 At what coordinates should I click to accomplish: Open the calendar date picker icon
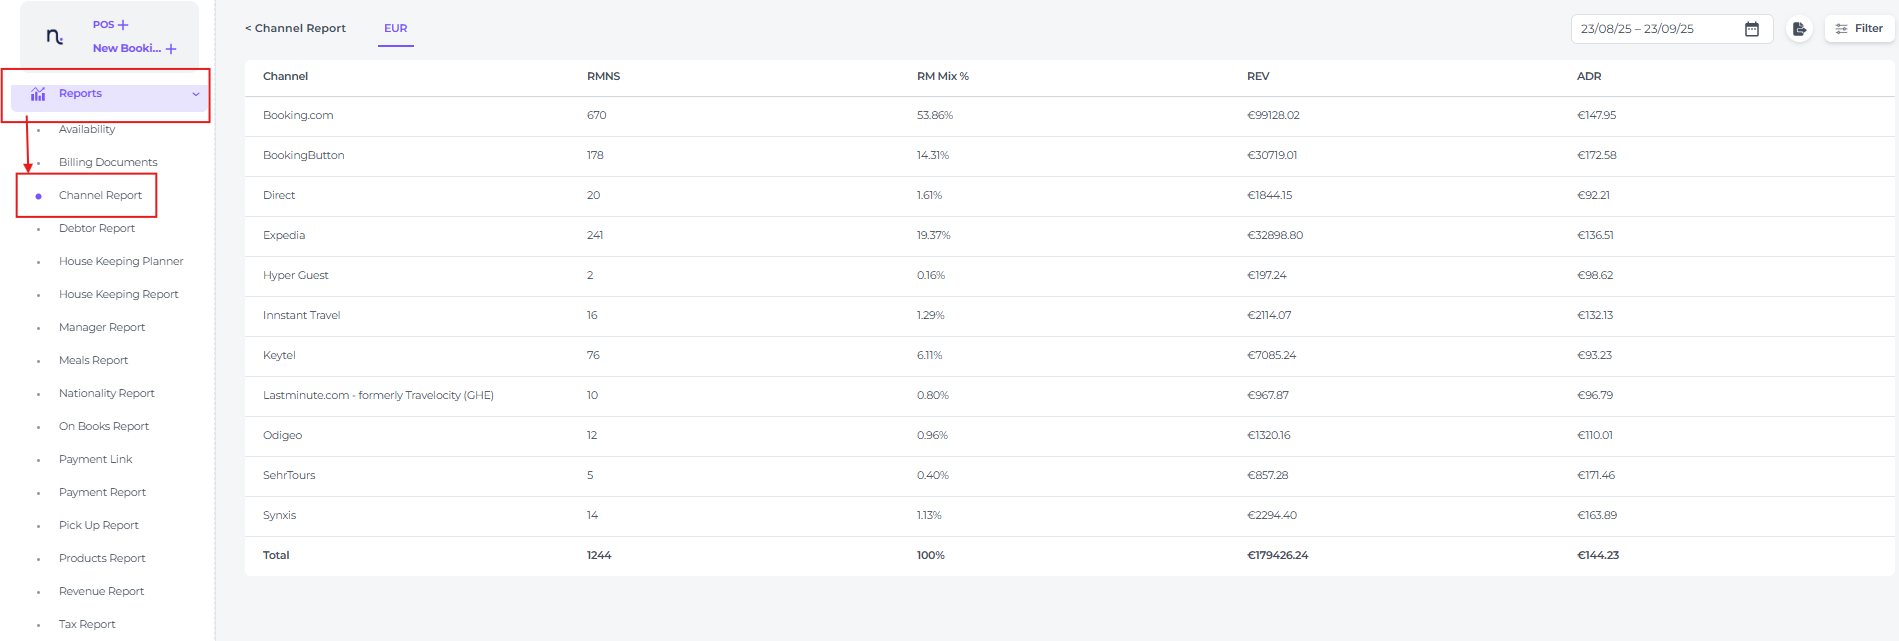[1752, 29]
